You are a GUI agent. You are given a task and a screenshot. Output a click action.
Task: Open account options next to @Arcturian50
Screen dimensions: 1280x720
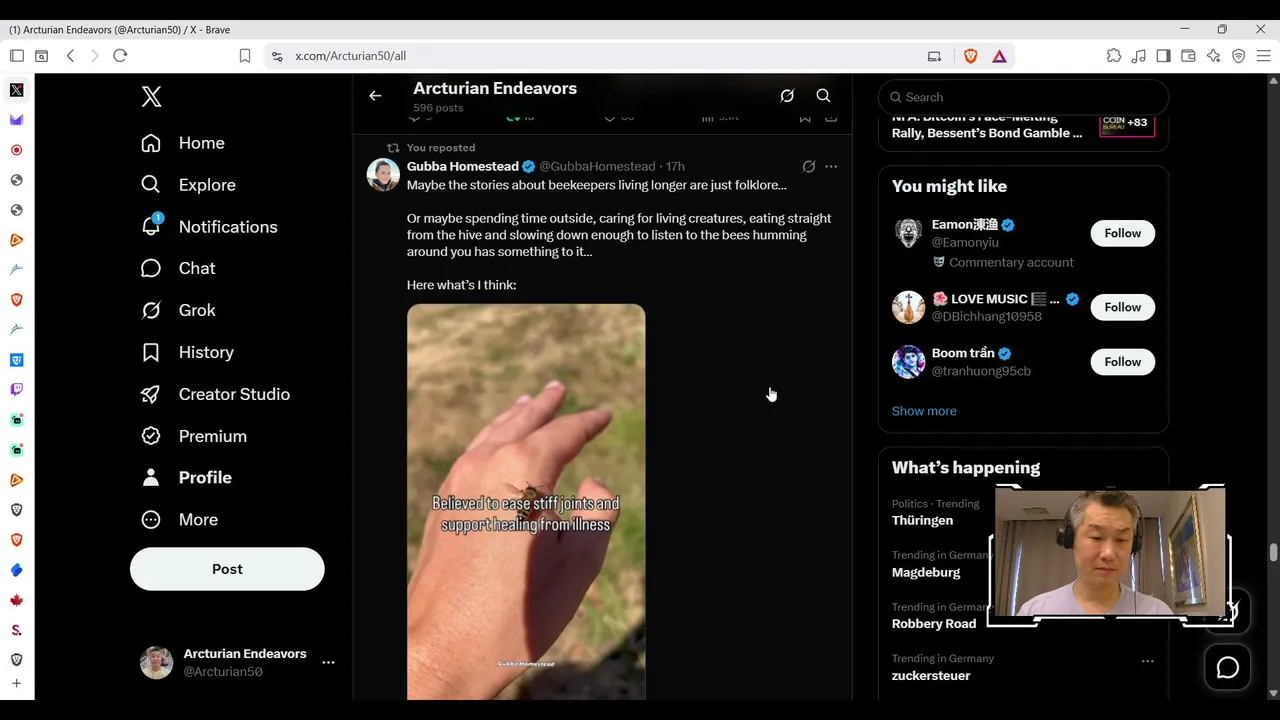click(328, 662)
